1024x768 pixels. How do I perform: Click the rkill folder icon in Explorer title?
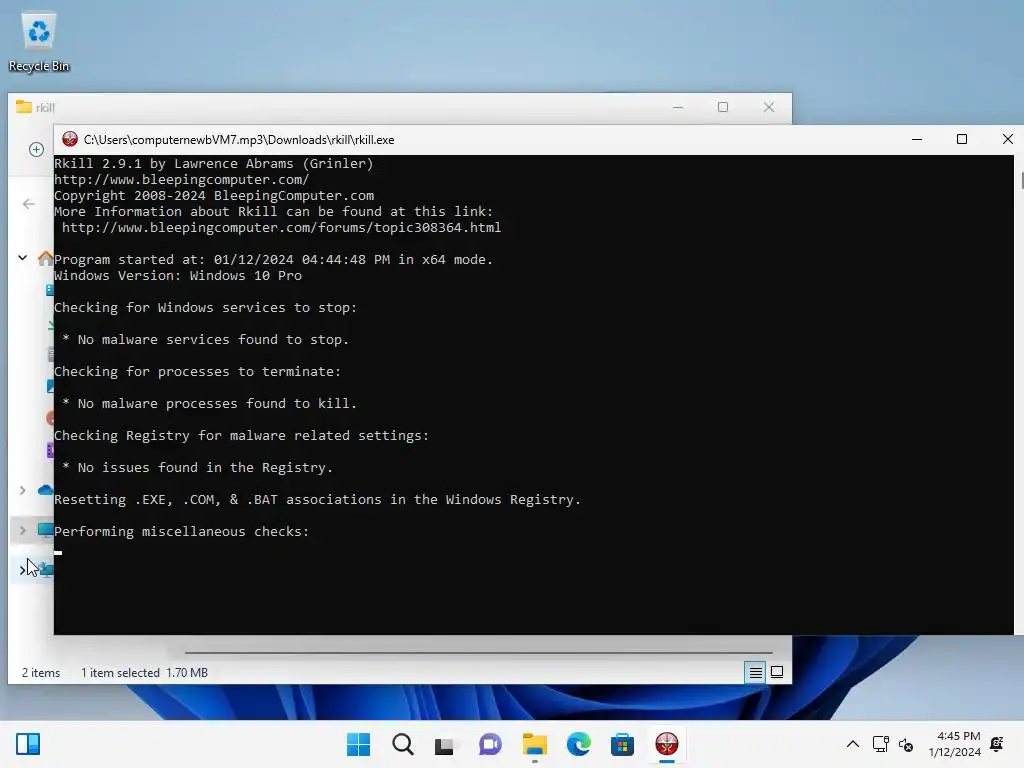24,107
